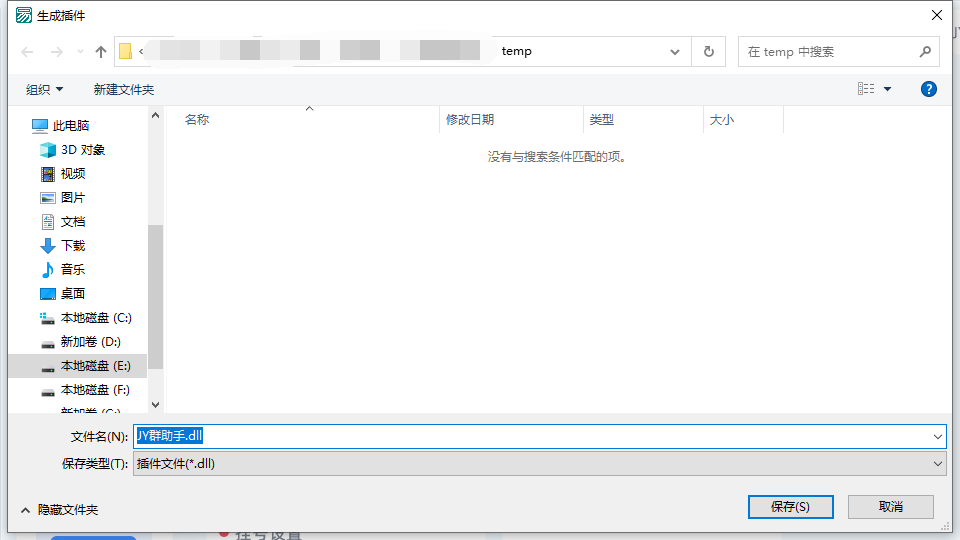Click sidebar scrollbar up arrow

(x=156, y=115)
